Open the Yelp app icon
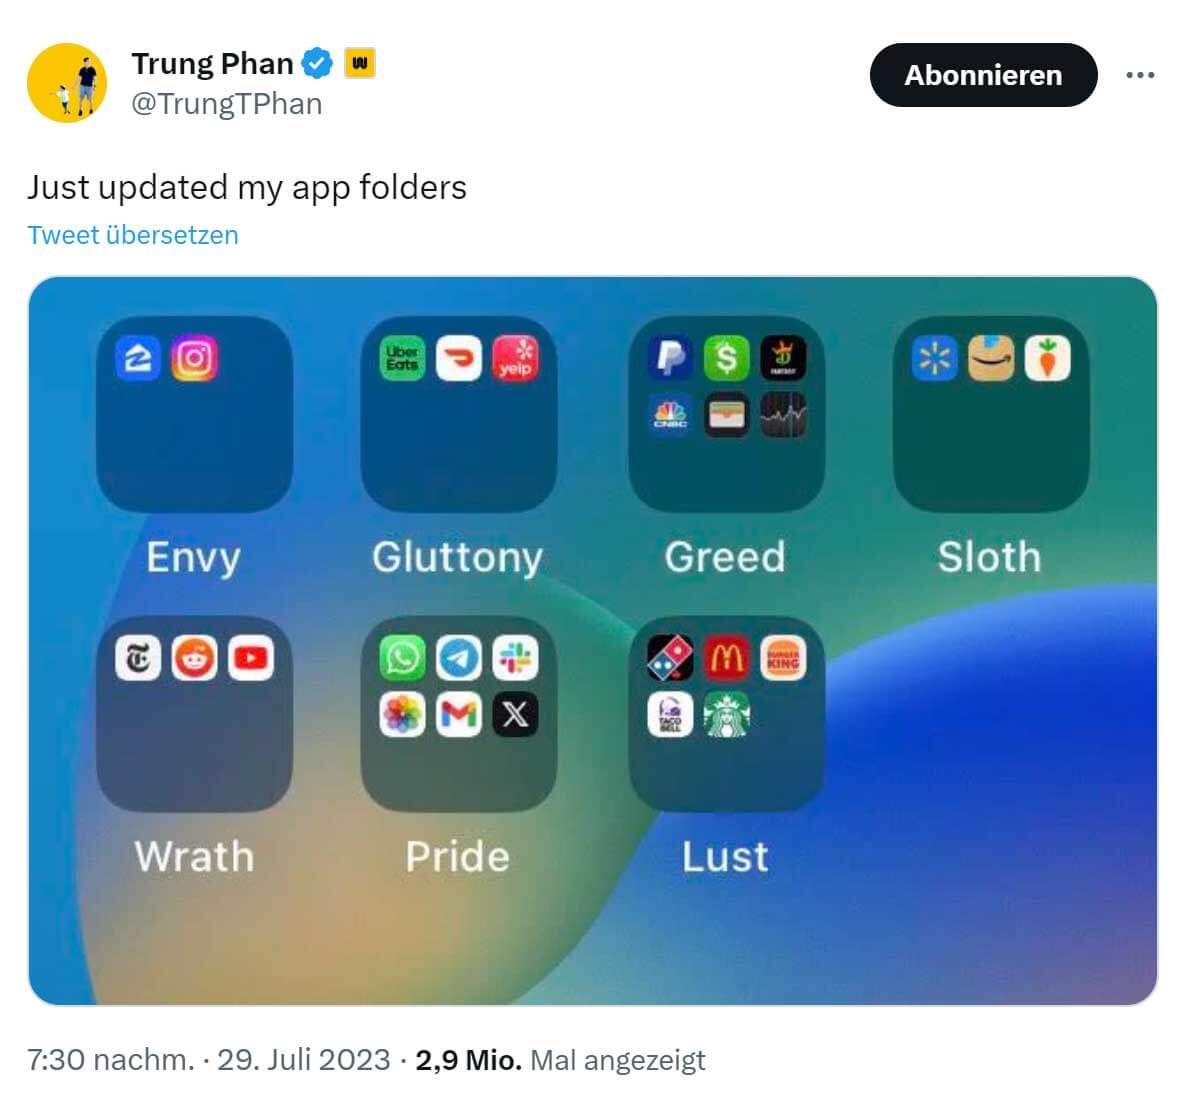 click(x=516, y=358)
